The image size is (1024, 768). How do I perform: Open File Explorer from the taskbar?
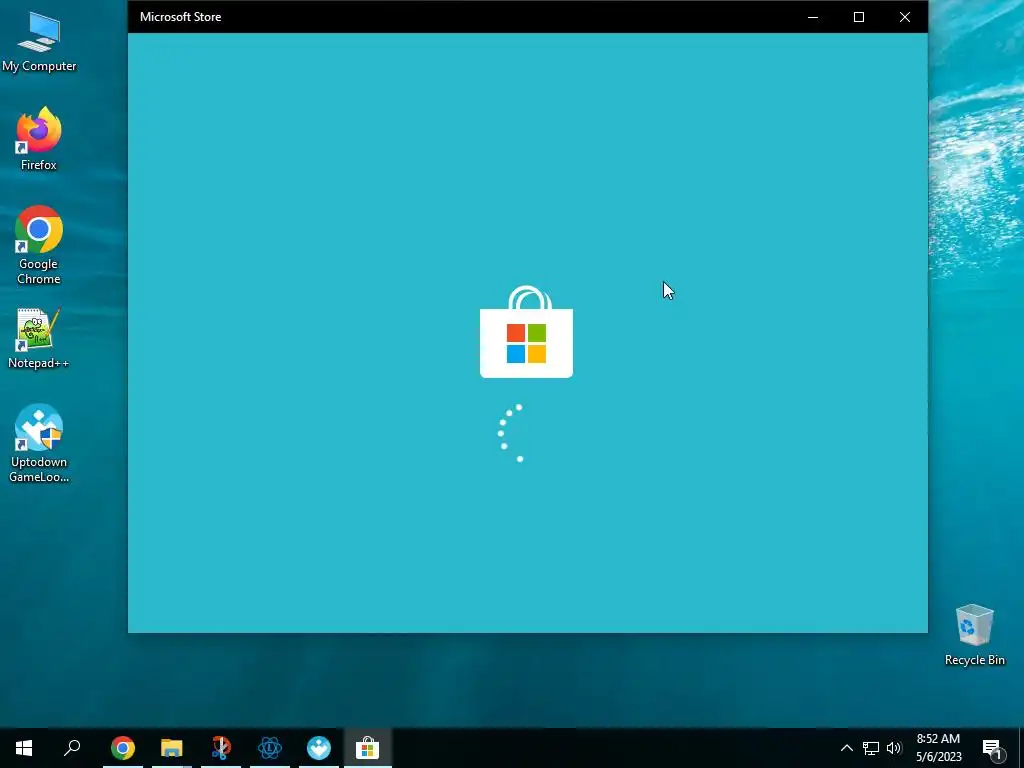[x=172, y=748]
